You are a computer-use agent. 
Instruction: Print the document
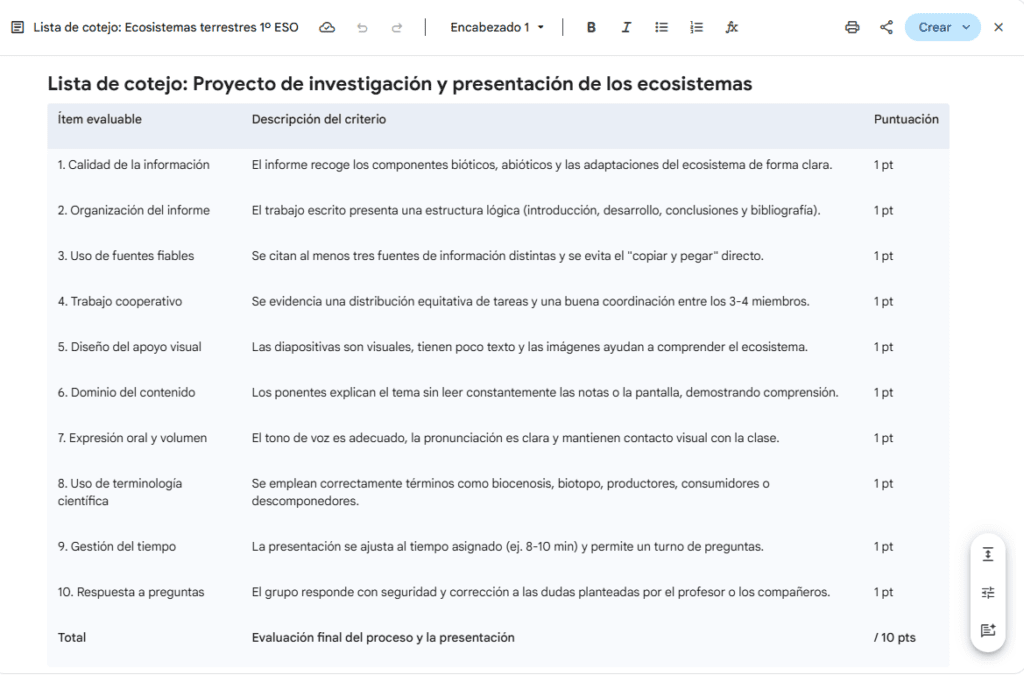click(x=852, y=27)
